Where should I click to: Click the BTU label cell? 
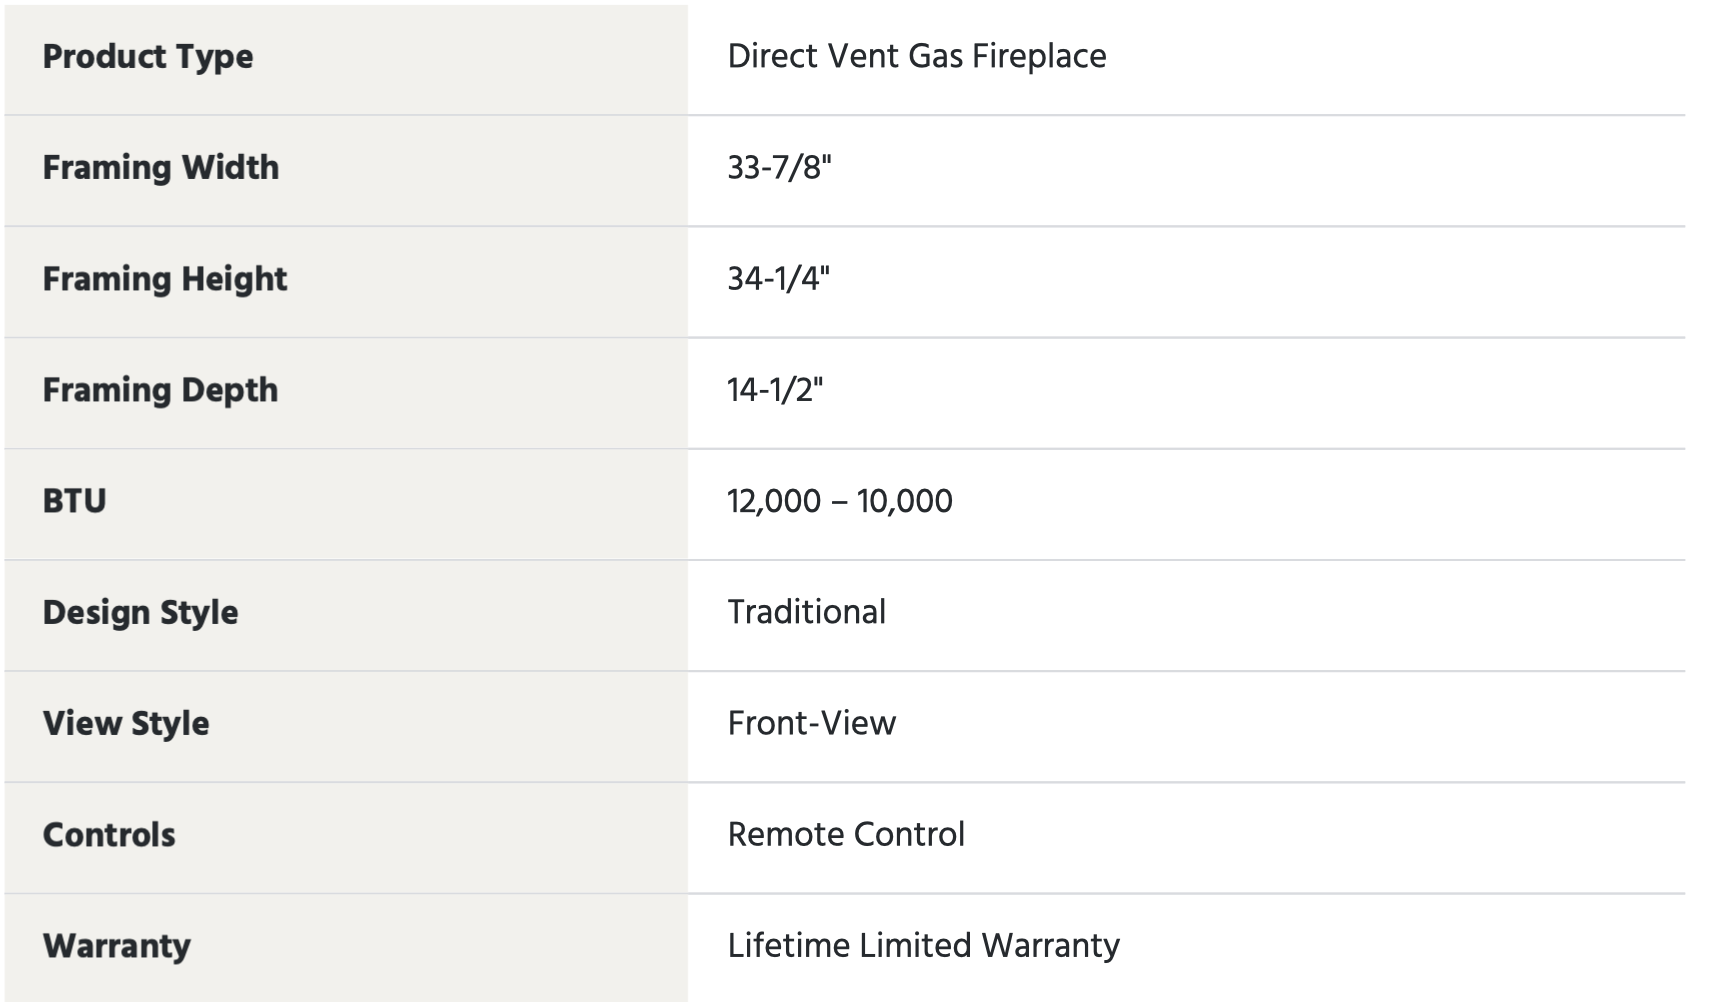pos(346,504)
